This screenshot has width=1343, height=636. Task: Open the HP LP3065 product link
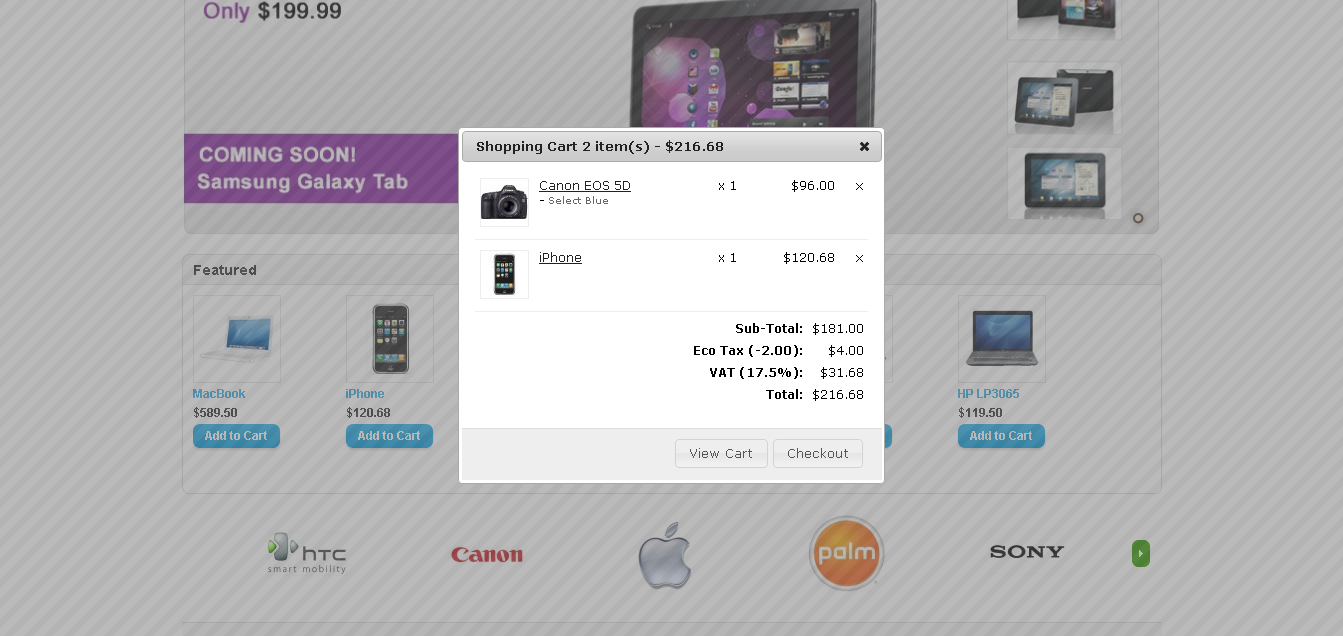pyautogui.click(x=988, y=394)
